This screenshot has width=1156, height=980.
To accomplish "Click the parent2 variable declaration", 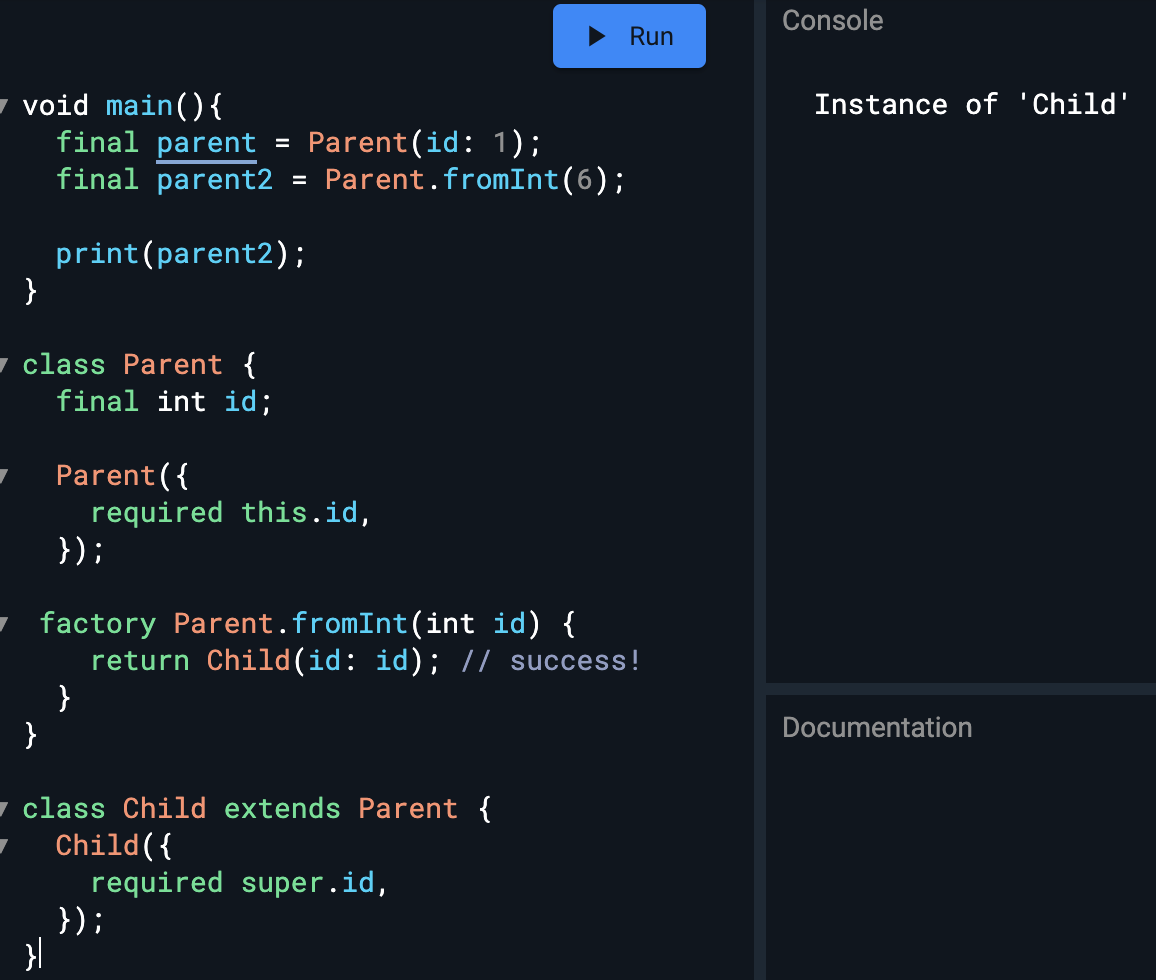I will click(x=215, y=180).
